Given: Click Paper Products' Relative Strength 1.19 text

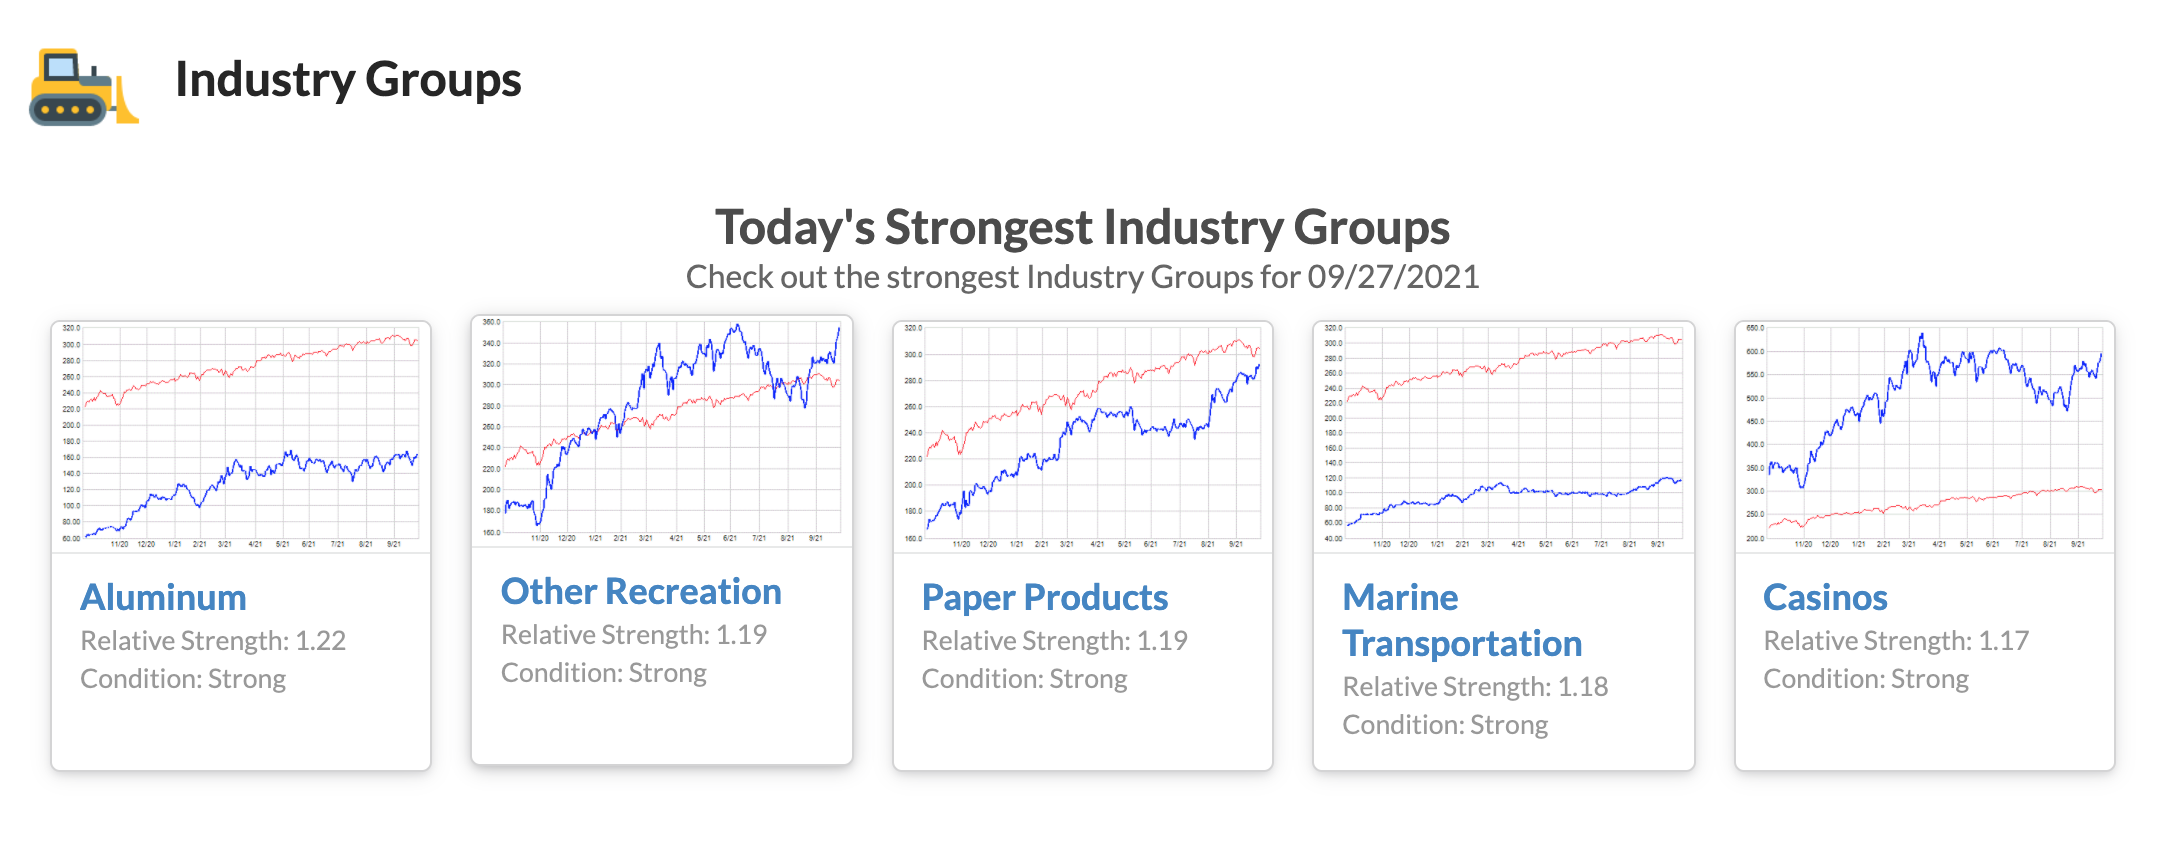Looking at the screenshot, I should click(x=1054, y=641).
